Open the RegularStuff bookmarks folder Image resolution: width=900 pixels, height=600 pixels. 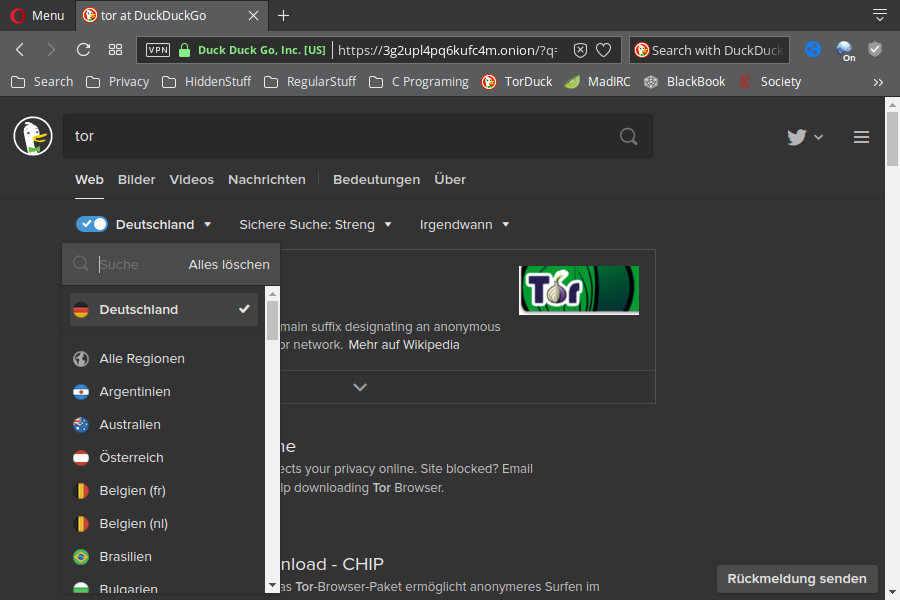tap(310, 82)
